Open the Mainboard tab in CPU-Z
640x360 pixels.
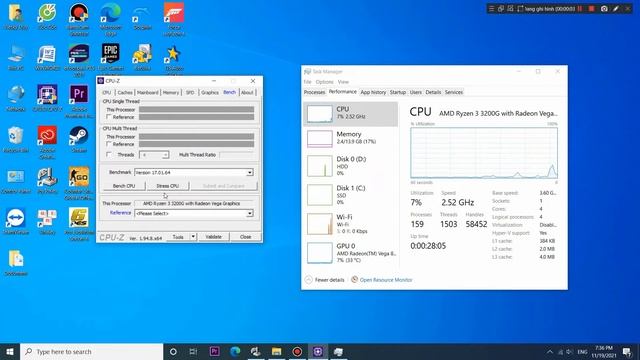(x=147, y=93)
